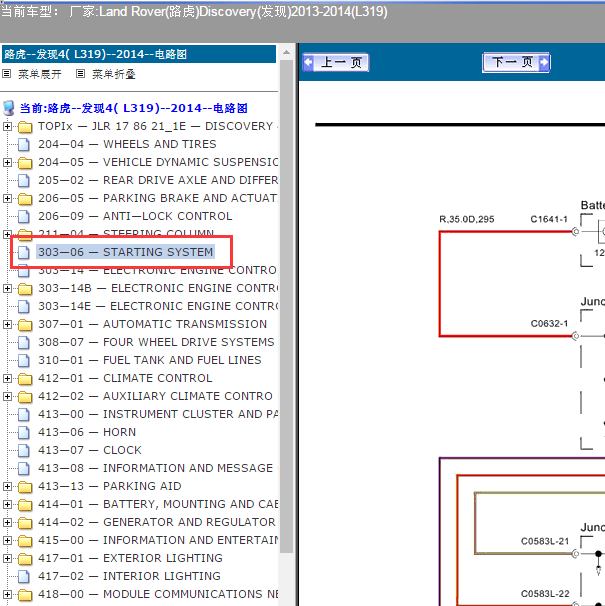The image size is (605, 606).
Task: Click the 菜单折叠 collapse menu link
Action: (114, 74)
